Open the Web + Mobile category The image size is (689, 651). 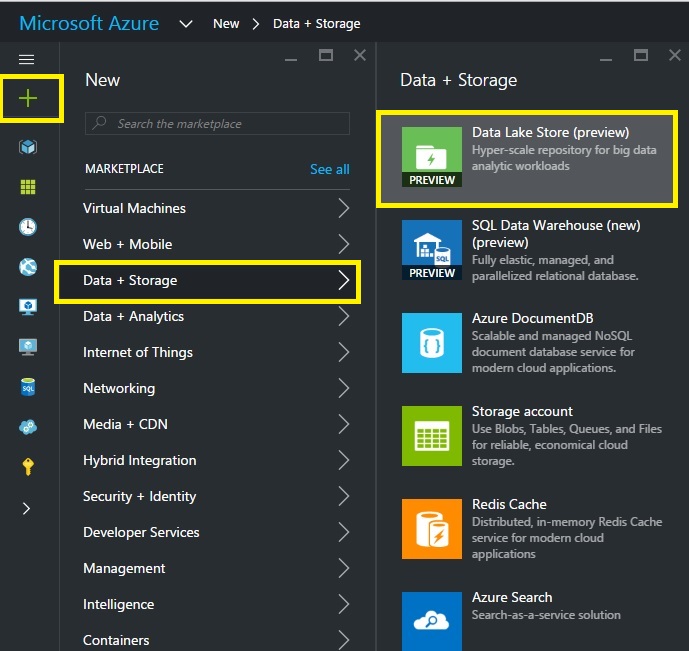tap(217, 244)
